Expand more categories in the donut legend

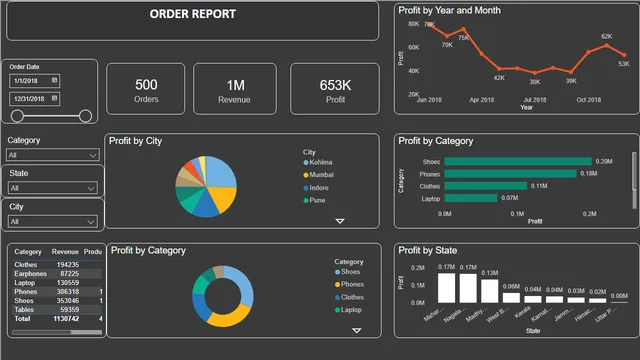[356, 330]
